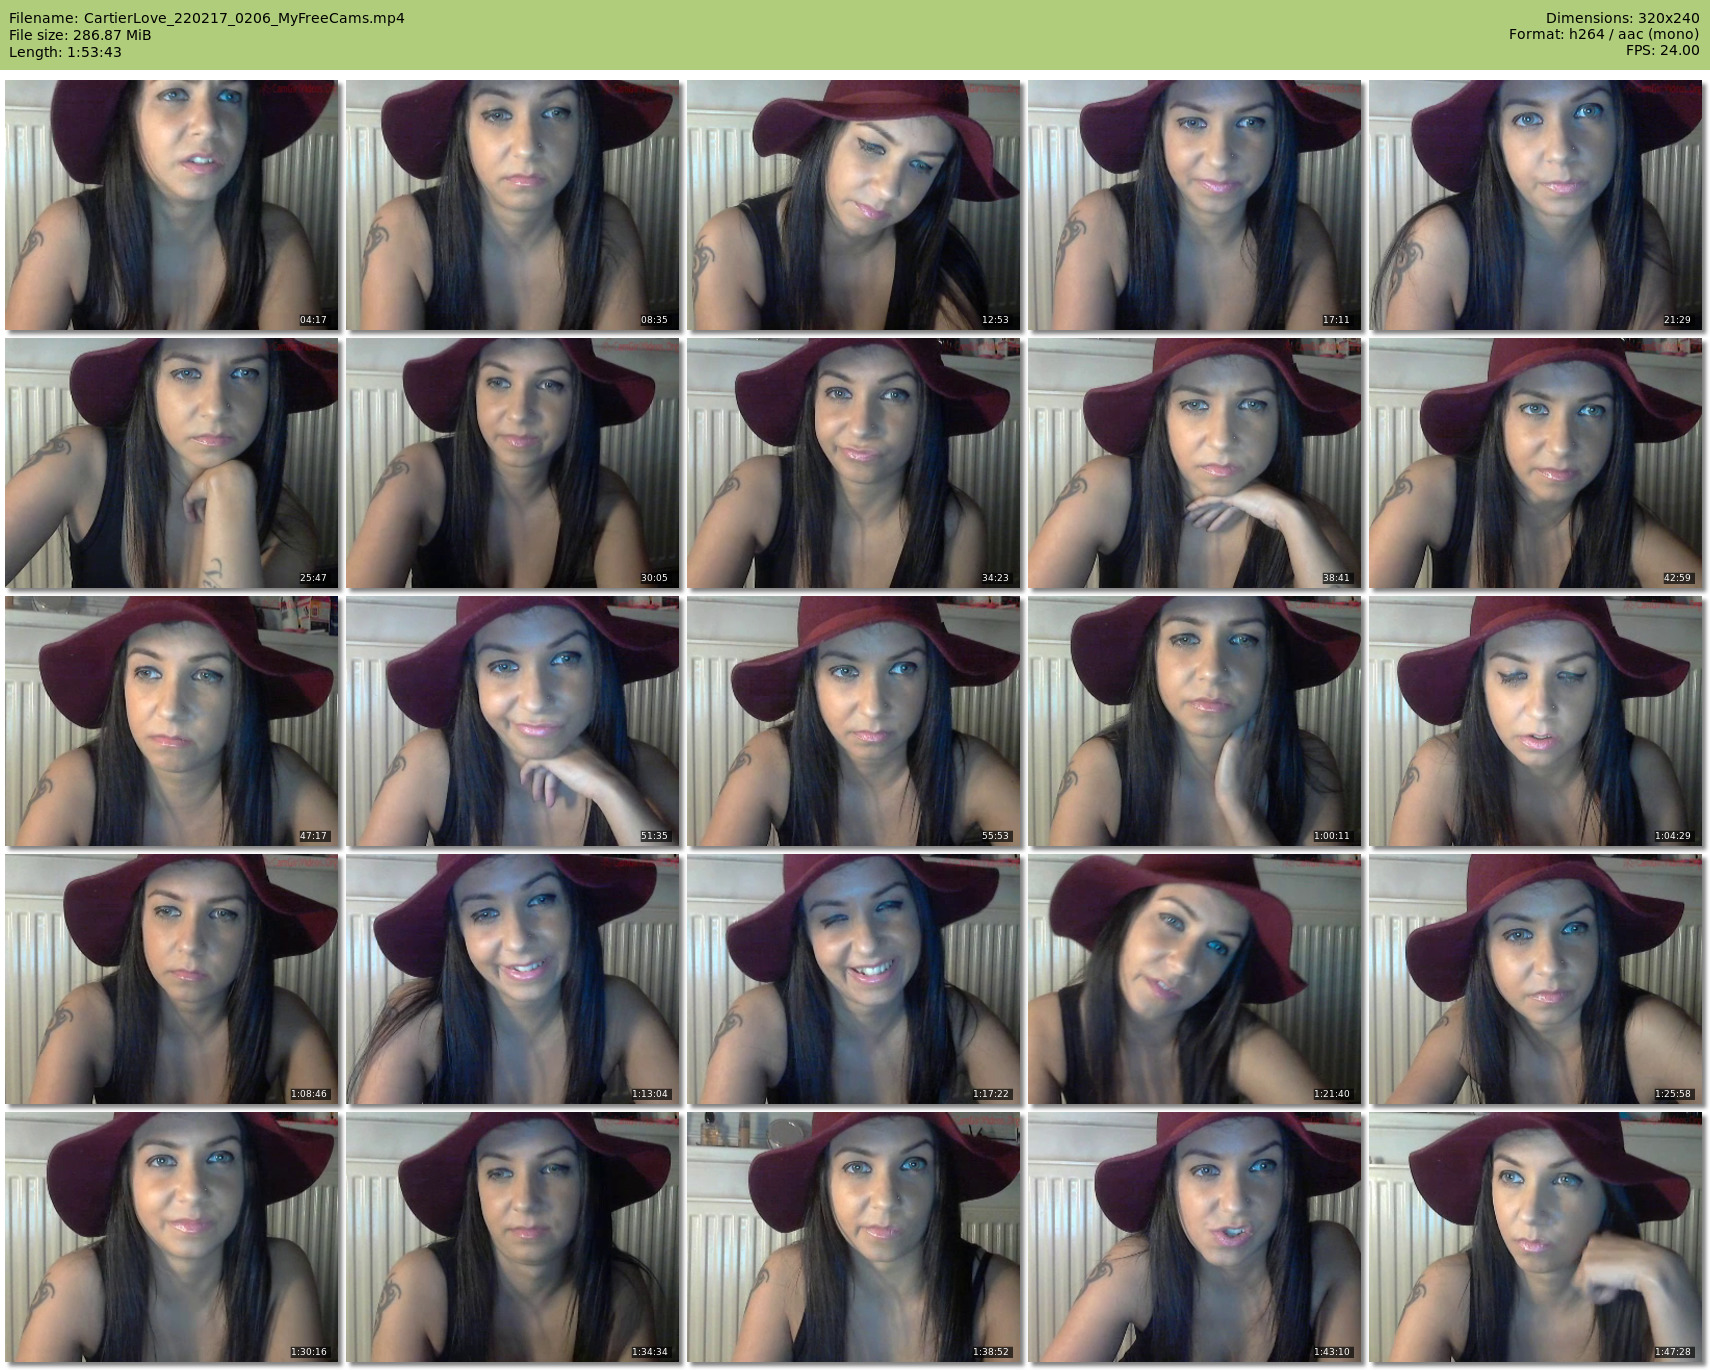Open the frame stamped 1:34:34
This screenshot has height=1370, width=1710.
[x=513, y=1237]
